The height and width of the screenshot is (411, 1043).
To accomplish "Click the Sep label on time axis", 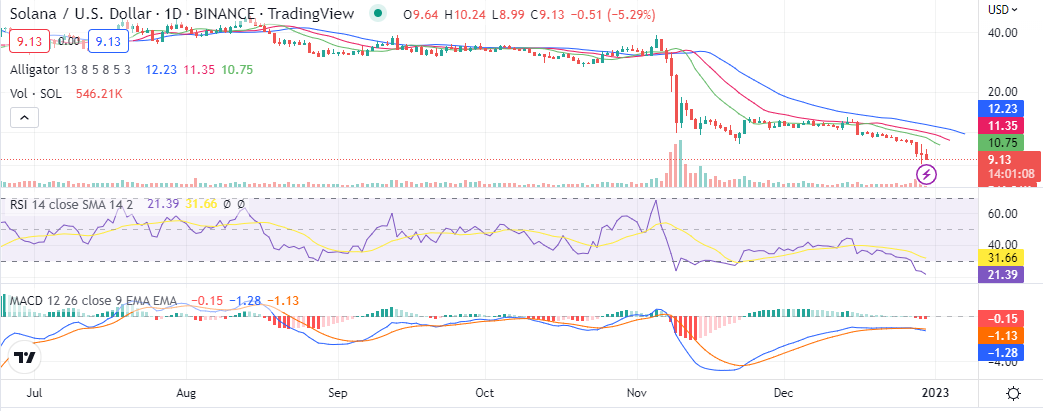I will pos(338,392).
